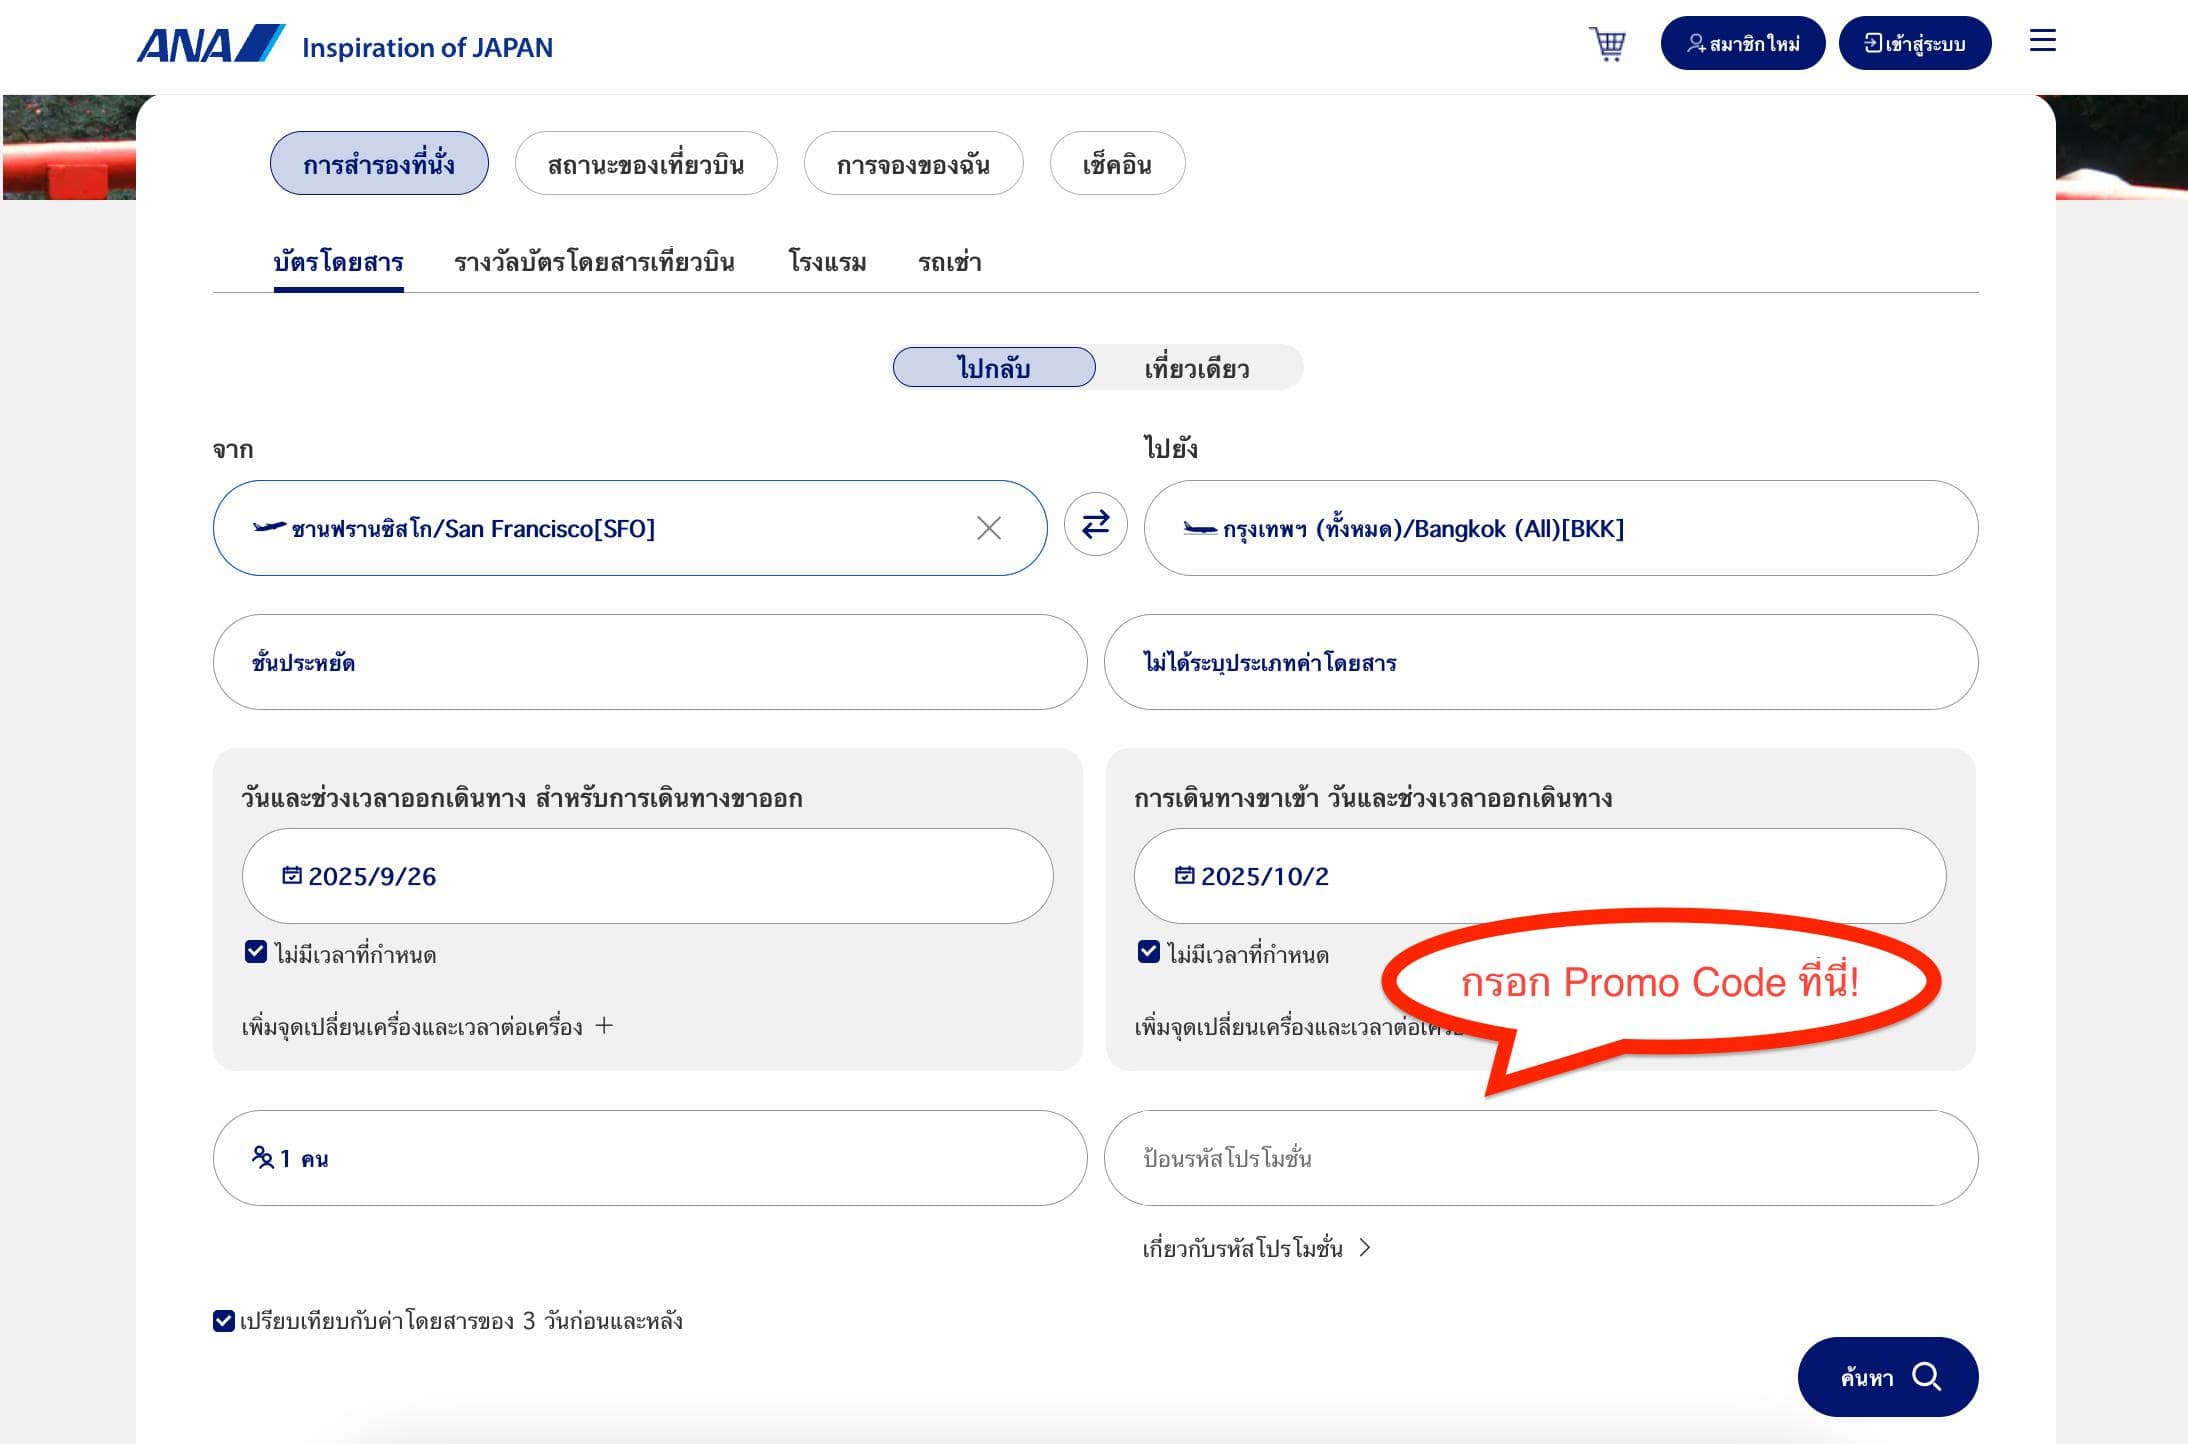The image size is (2188, 1444).
Task: Swap departure and destination airports
Action: point(1095,525)
